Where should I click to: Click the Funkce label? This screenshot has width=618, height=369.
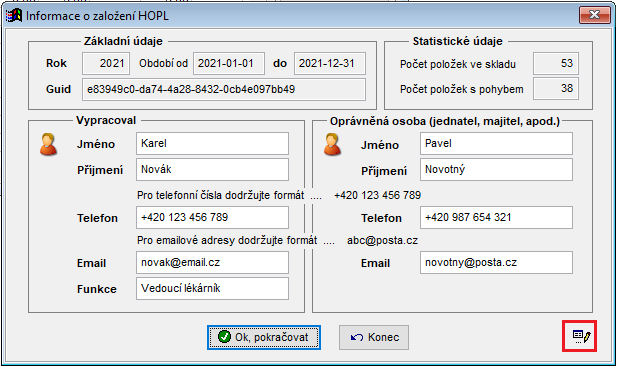pyautogui.click(x=97, y=289)
